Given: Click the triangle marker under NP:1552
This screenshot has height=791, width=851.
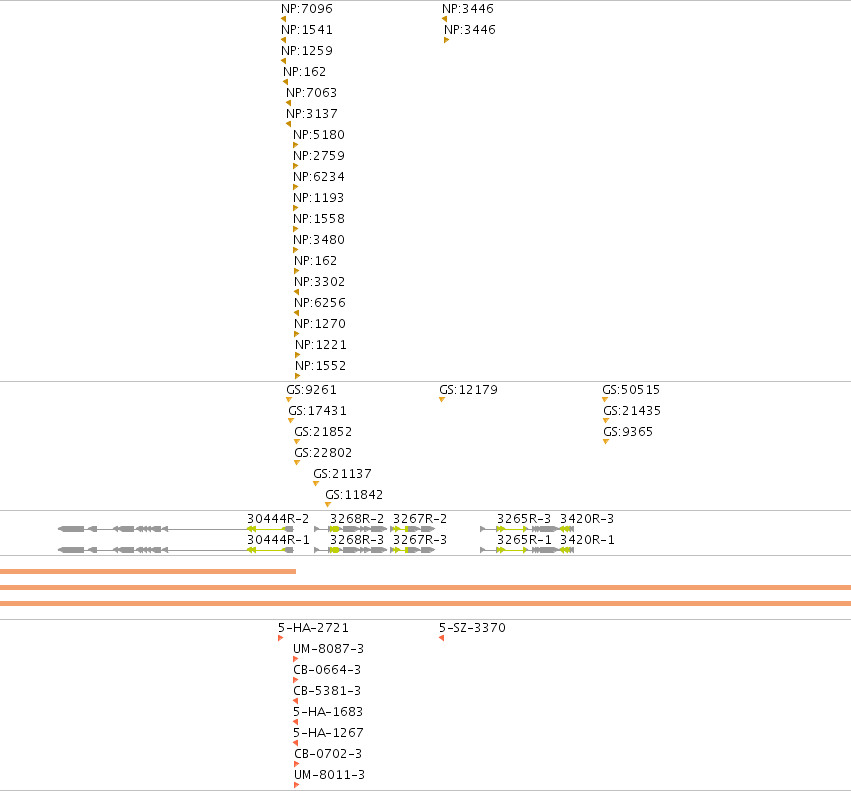Looking at the screenshot, I should point(297,376).
